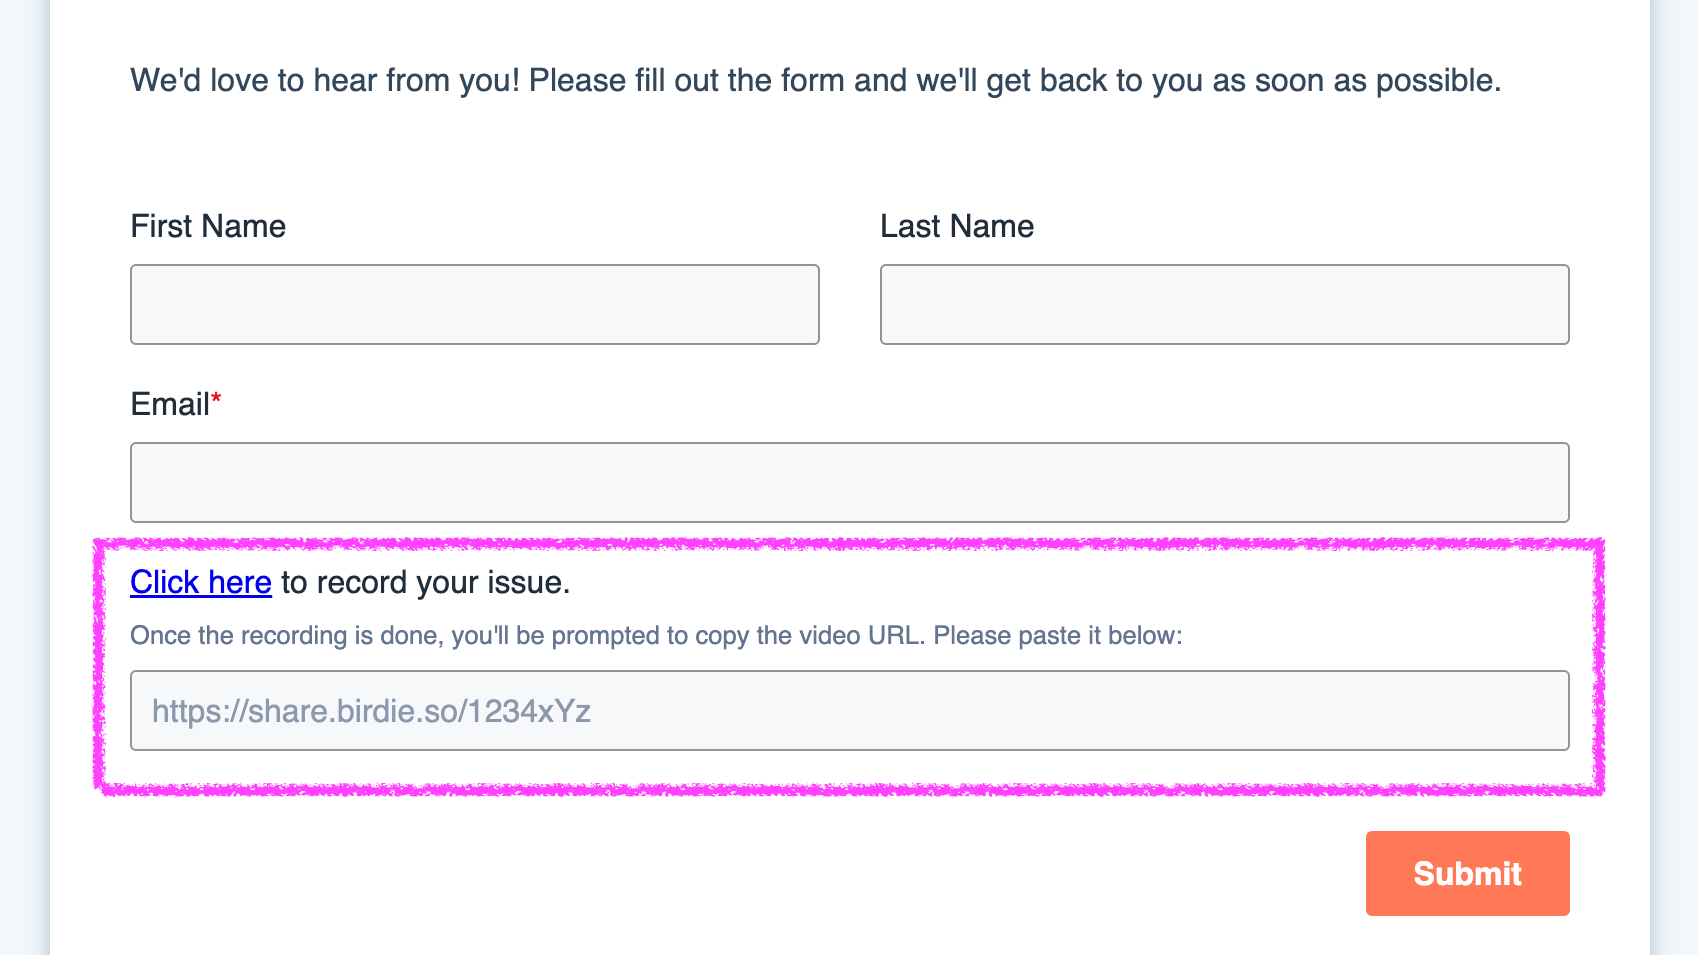Open the "Click here" recording link

click(201, 582)
